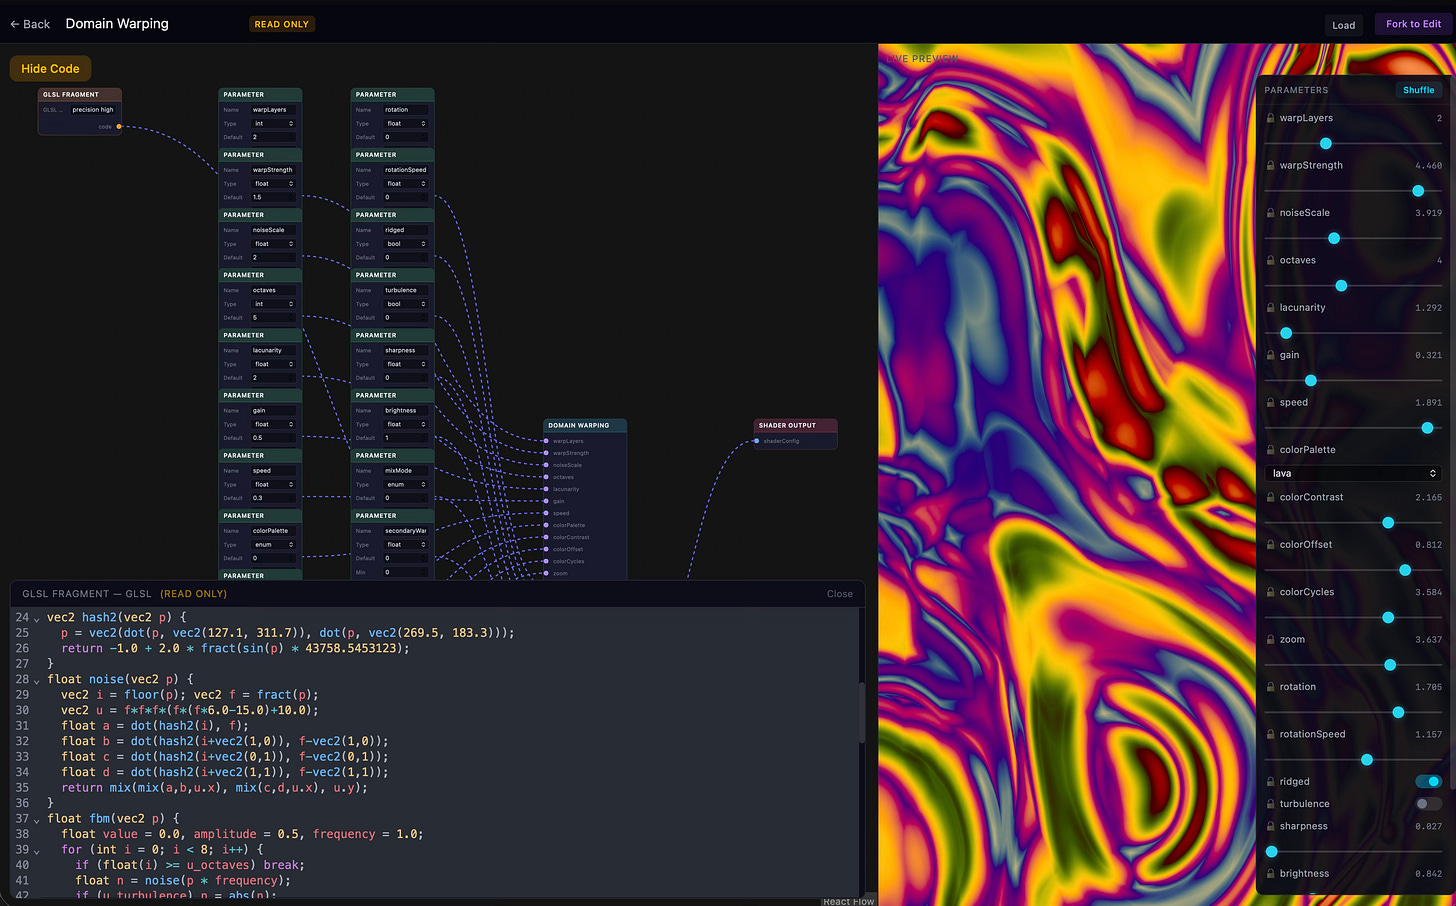This screenshot has height=906, width=1456.
Task: Click the lock icon beside lacunarity
Action: tap(1270, 308)
